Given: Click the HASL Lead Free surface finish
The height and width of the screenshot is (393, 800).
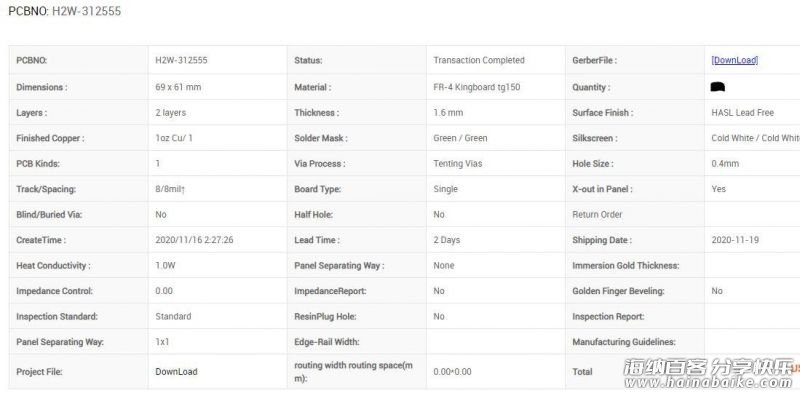Looking at the screenshot, I should coord(743,112).
